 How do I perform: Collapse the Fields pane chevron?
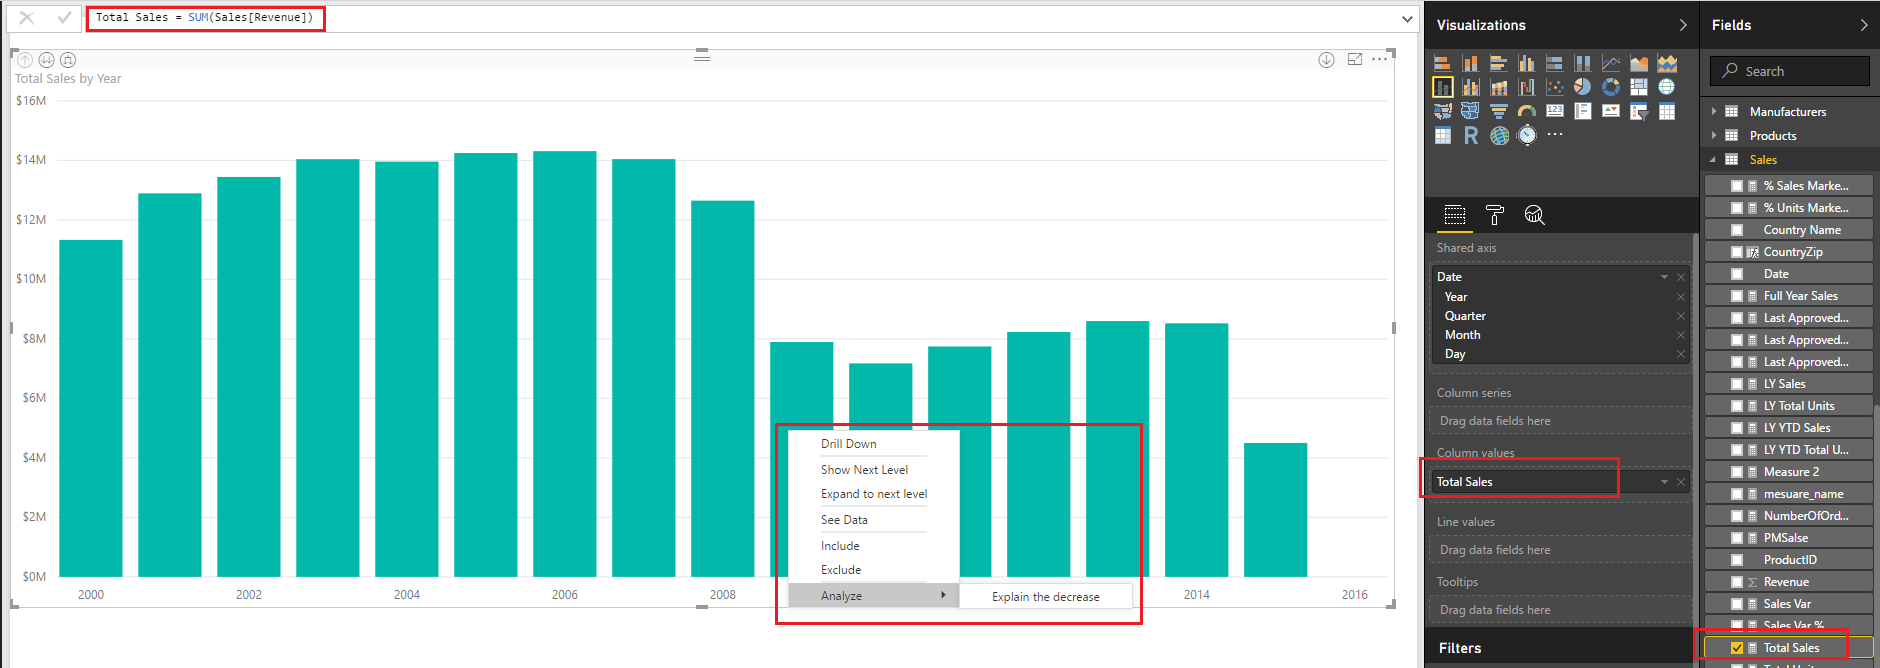[x=1864, y=25]
